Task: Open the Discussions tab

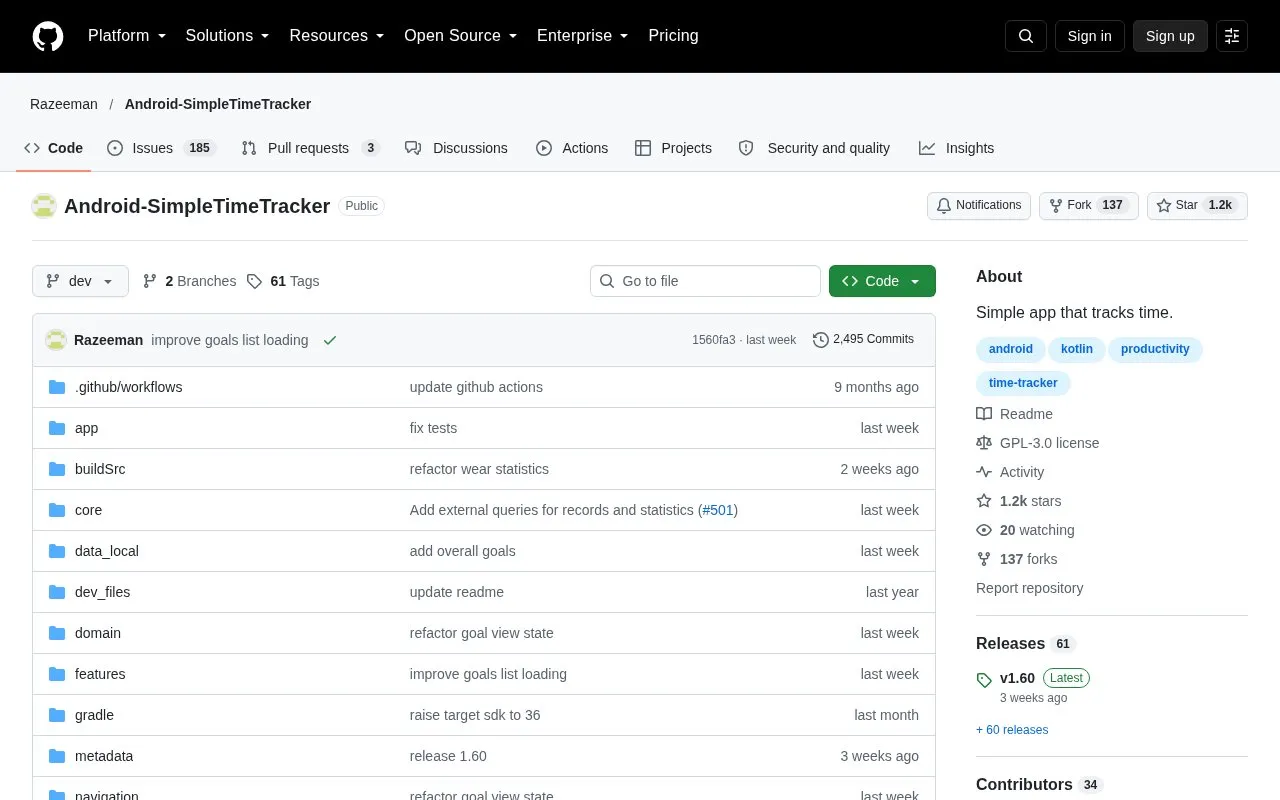Action: pos(456,148)
